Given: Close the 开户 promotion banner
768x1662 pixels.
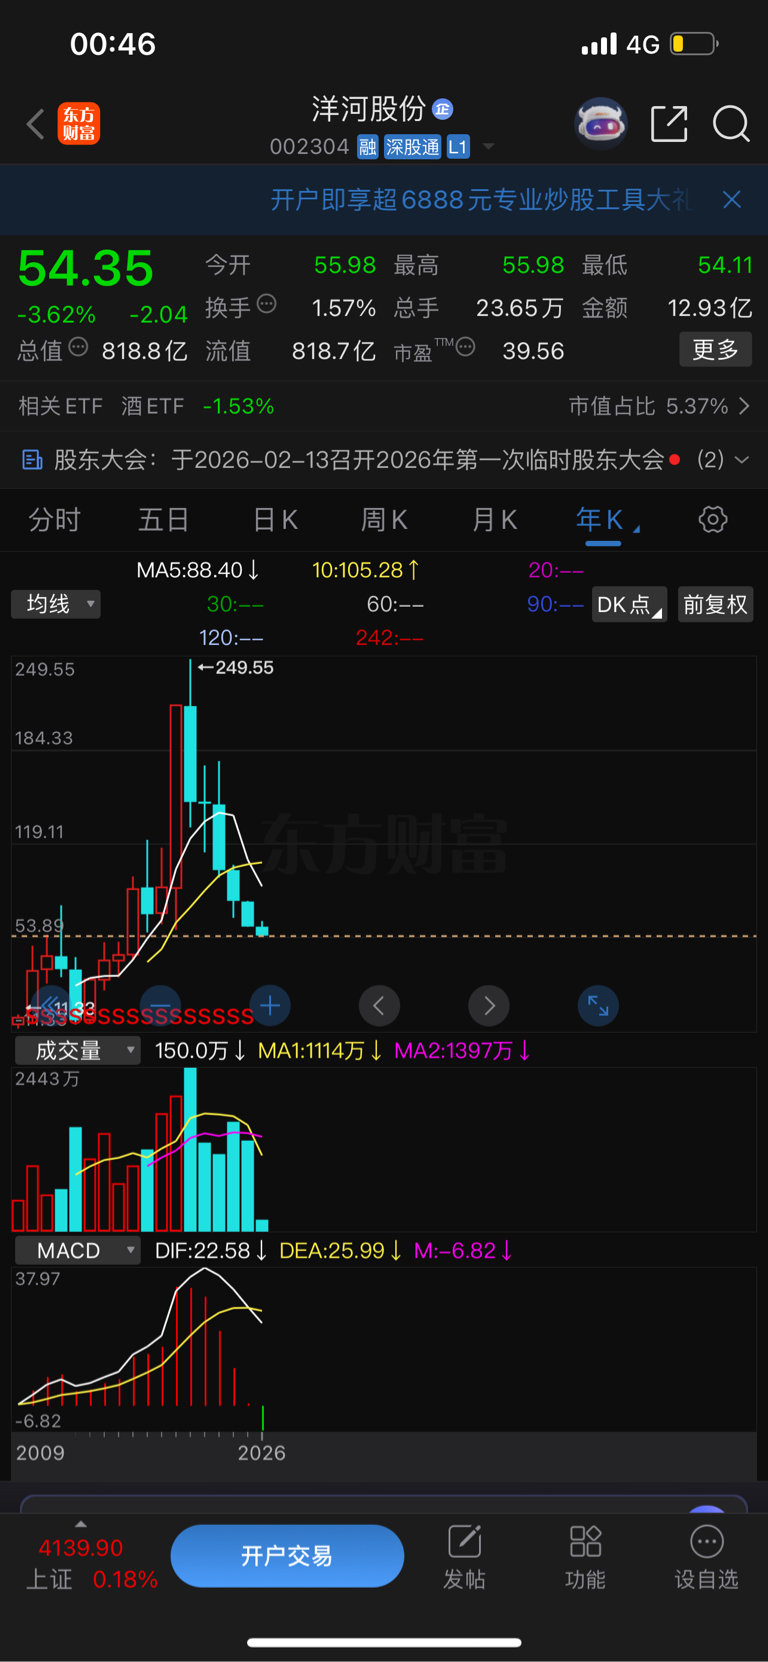Looking at the screenshot, I should [x=732, y=200].
